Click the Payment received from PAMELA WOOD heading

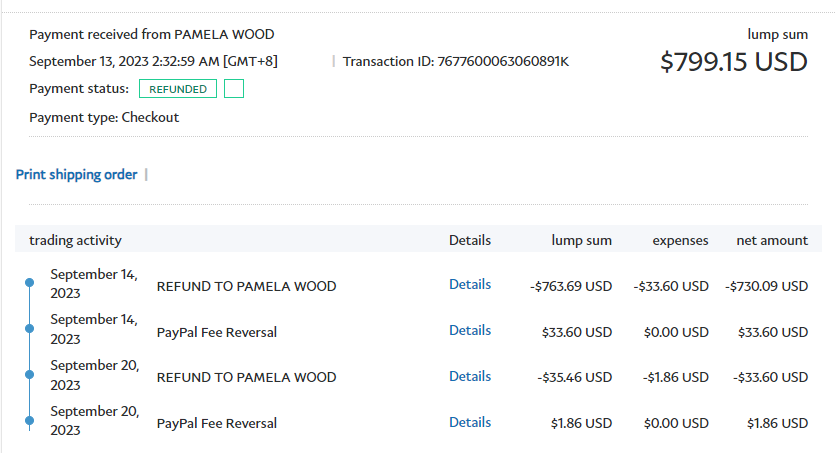coord(151,35)
